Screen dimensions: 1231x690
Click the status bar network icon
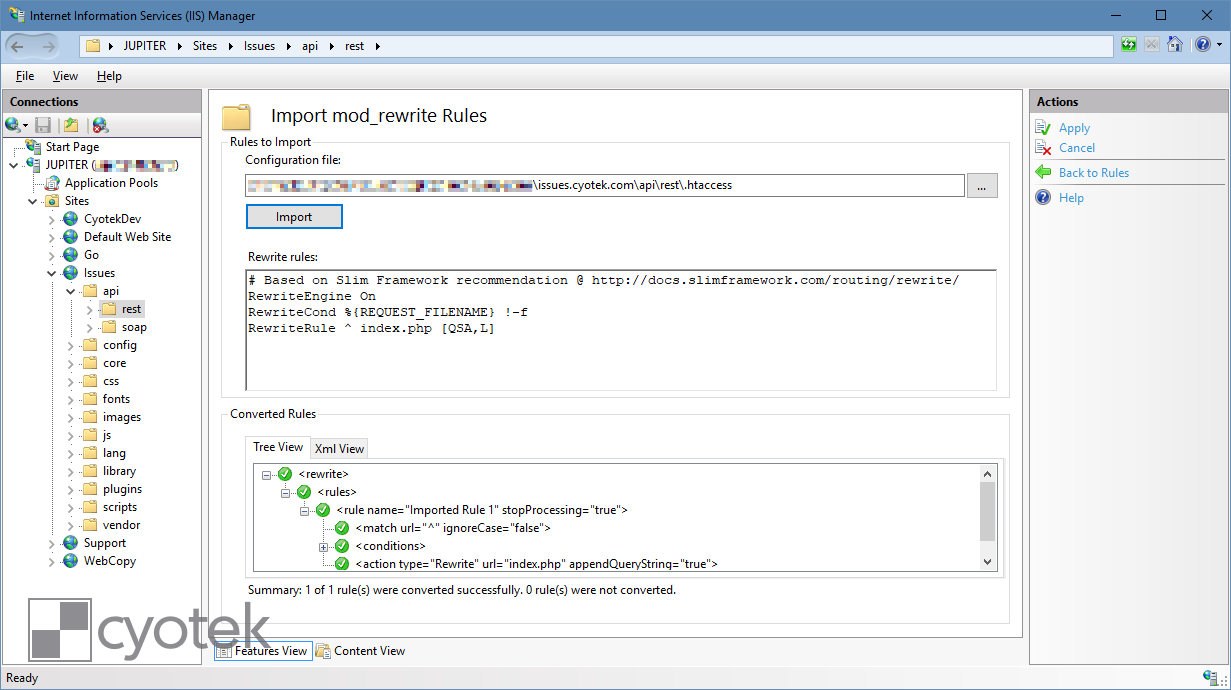(x=1208, y=678)
